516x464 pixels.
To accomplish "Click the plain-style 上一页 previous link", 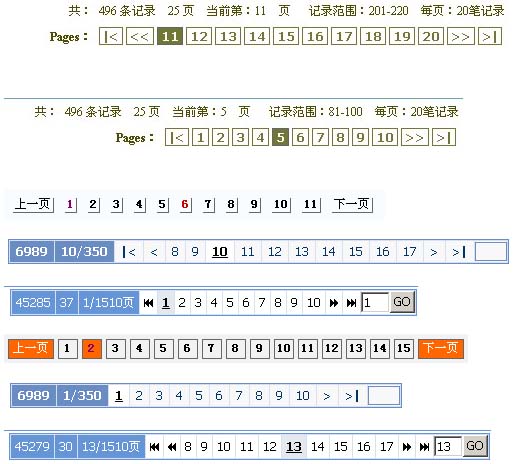I will pyautogui.click(x=33, y=204).
